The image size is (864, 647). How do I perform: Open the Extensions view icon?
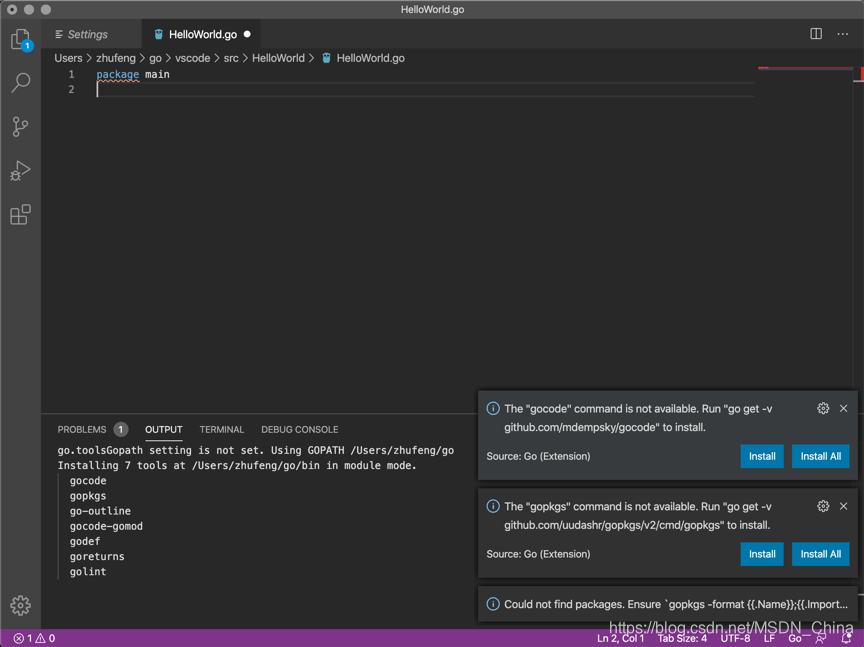[20, 214]
